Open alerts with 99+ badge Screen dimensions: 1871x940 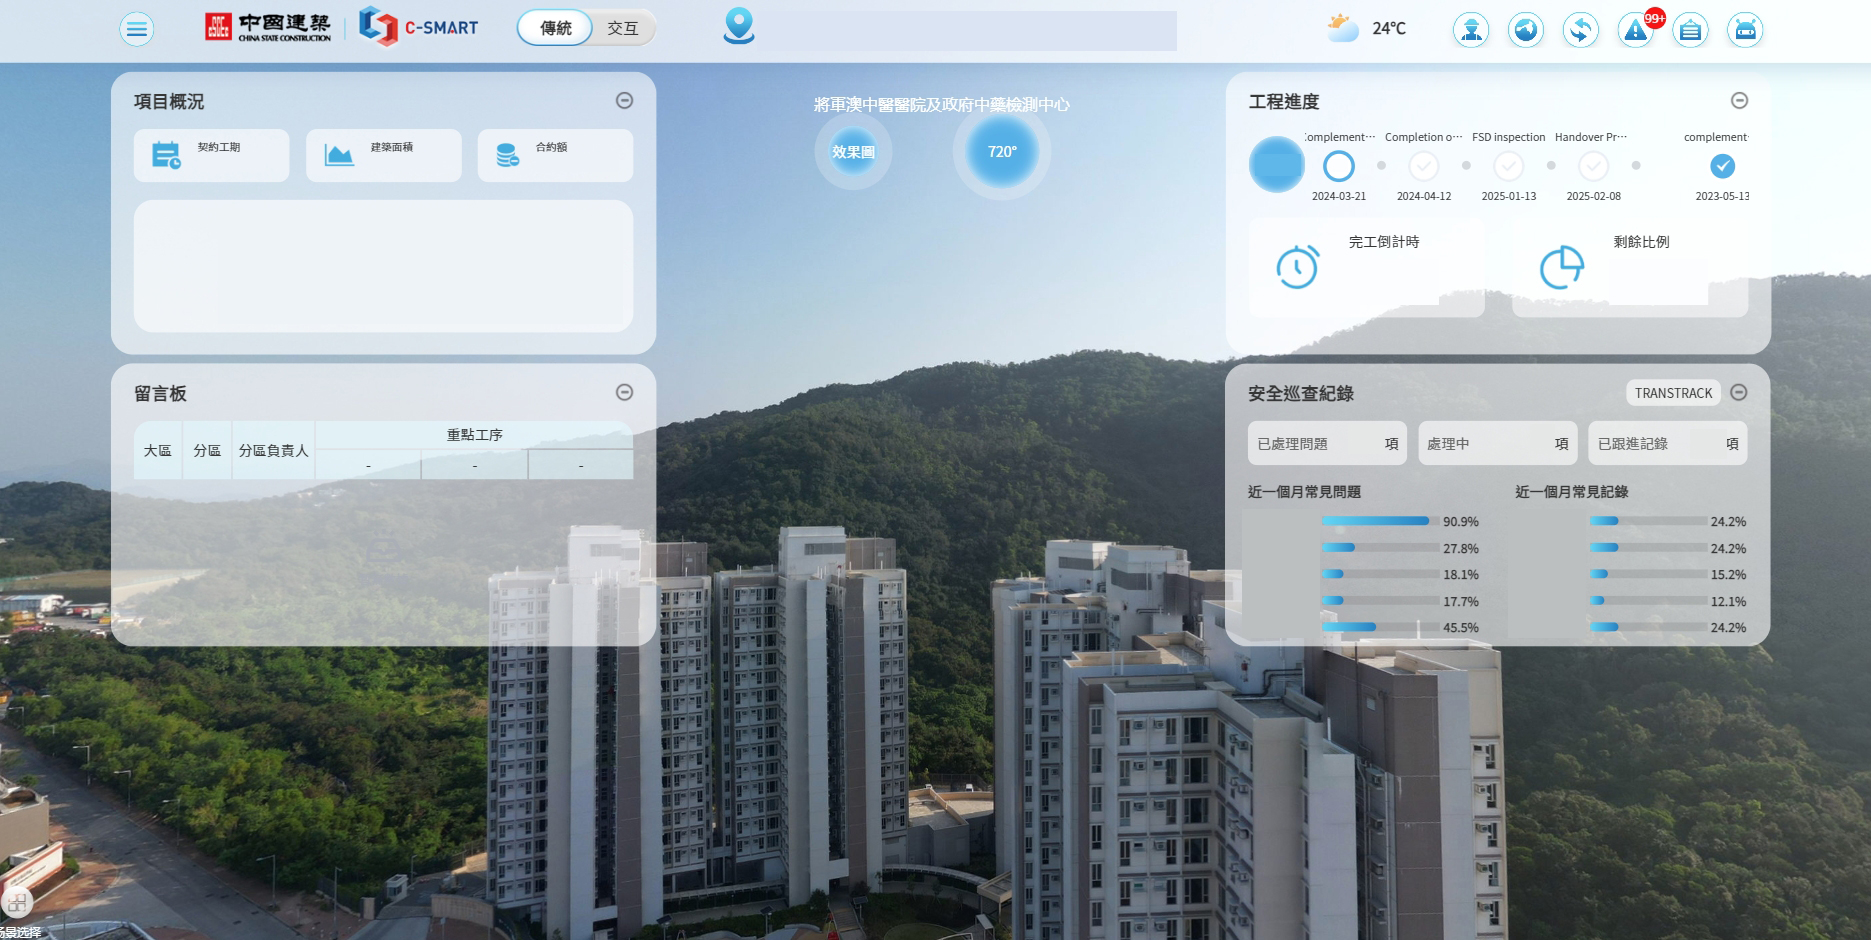pos(1637,30)
